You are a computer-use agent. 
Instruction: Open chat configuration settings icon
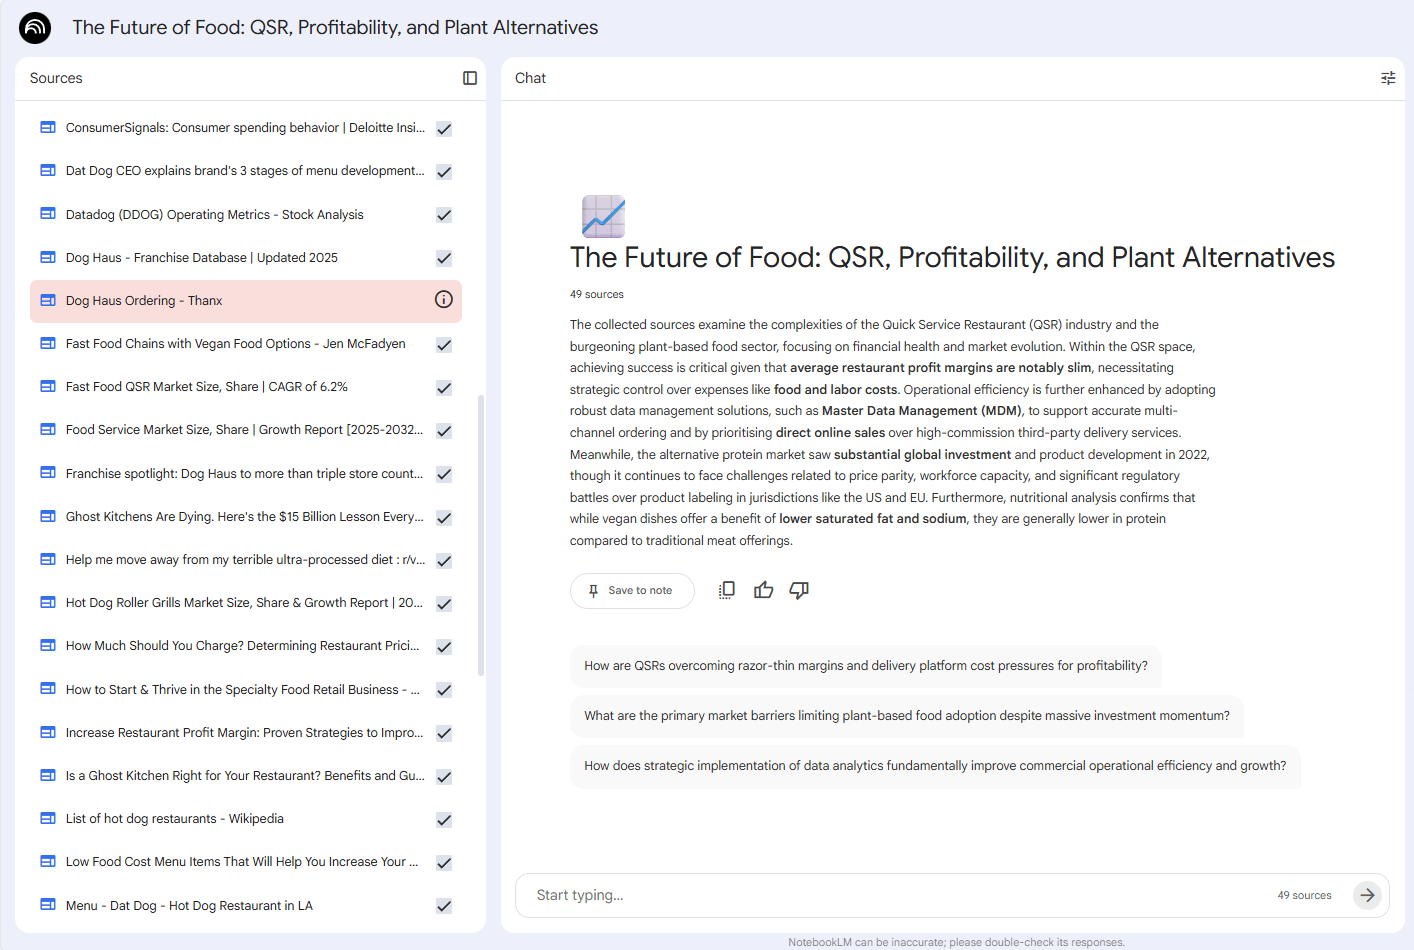tap(1388, 78)
